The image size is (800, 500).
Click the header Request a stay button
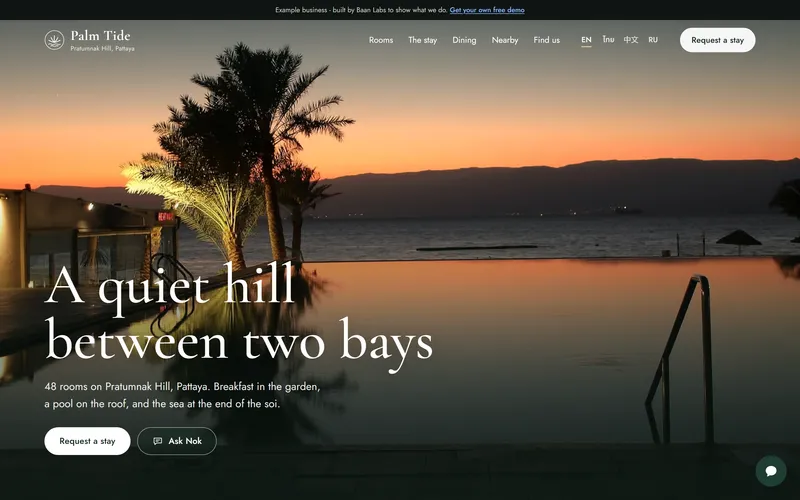point(717,40)
